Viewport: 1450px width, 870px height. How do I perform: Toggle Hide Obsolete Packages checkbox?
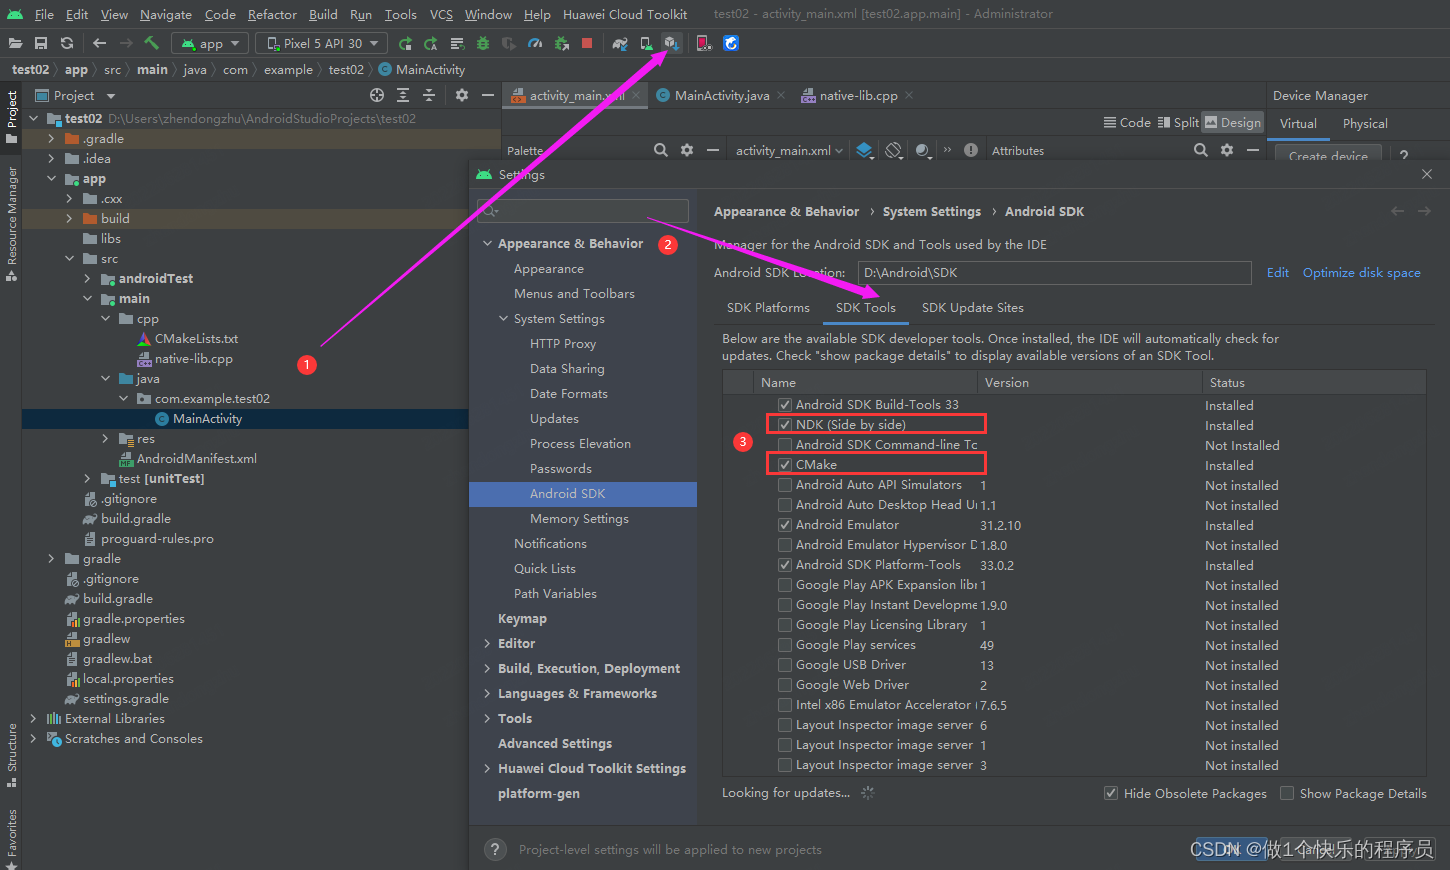tap(1111, 793)
